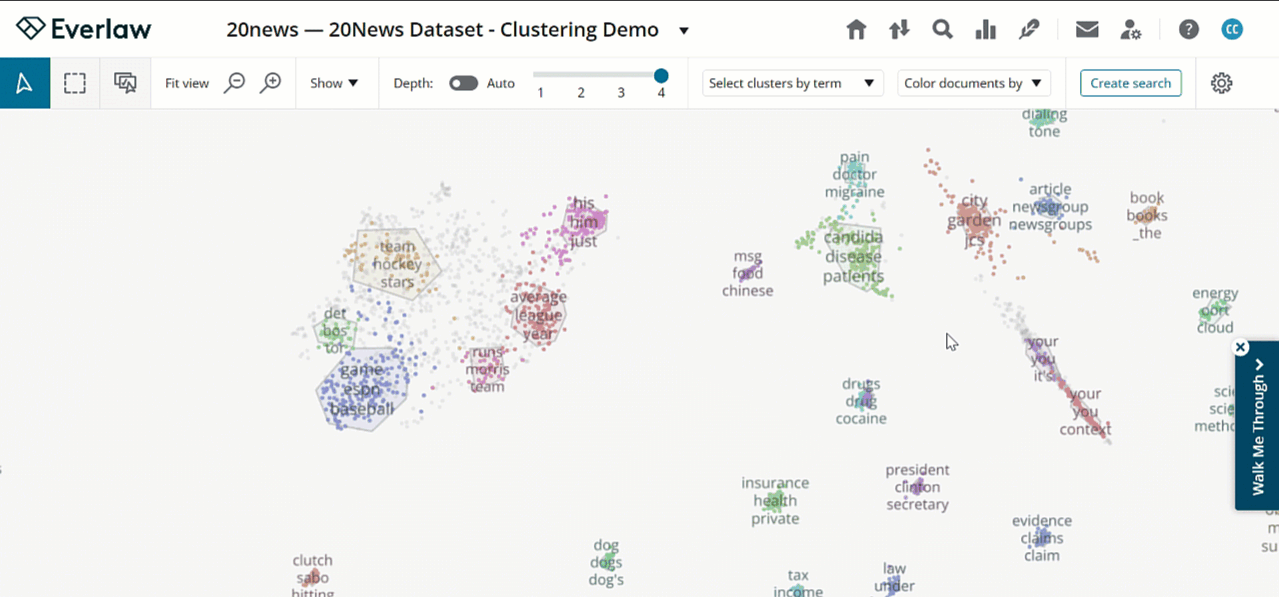Image resolution: width=1279 pixels, height=597 pixels.
Task: Open the uploads transfer icon
Action: [899, 30]
